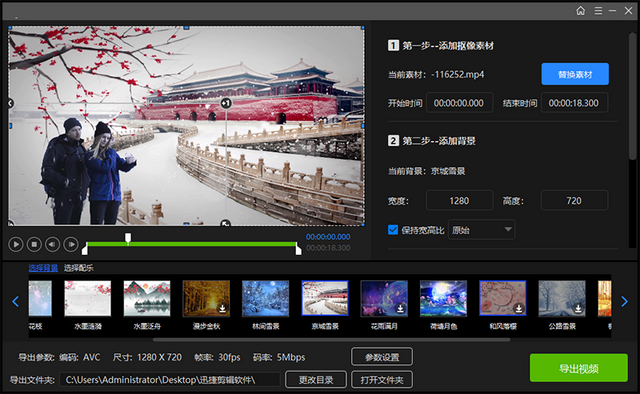This screenshot has width=640, height=394.
Task: Click the timeline playhead marker
Action: pos(128,238)
